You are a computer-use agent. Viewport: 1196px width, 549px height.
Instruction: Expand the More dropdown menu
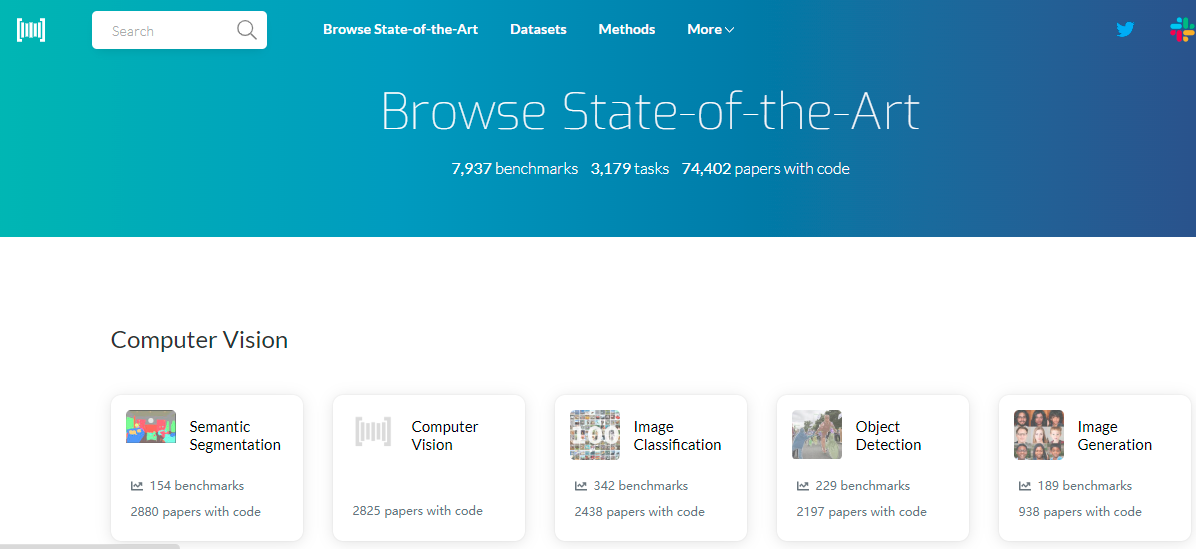coord(710,30)
